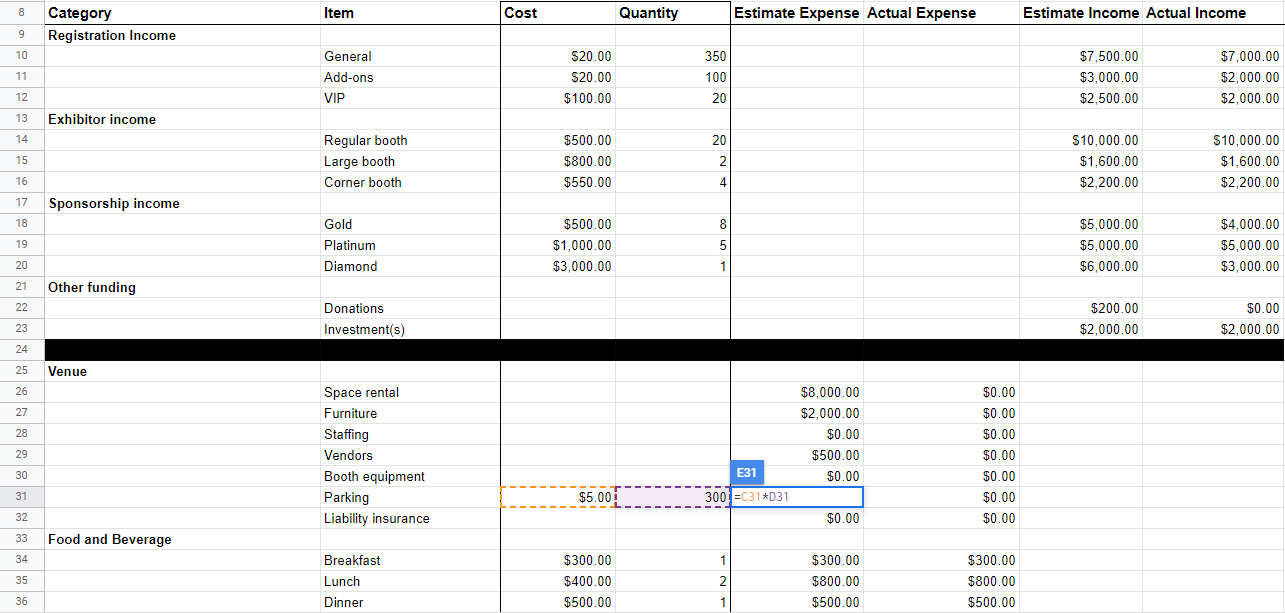Click the Estimate Expense header cell
1285x613 pixels.
[796, 13]
